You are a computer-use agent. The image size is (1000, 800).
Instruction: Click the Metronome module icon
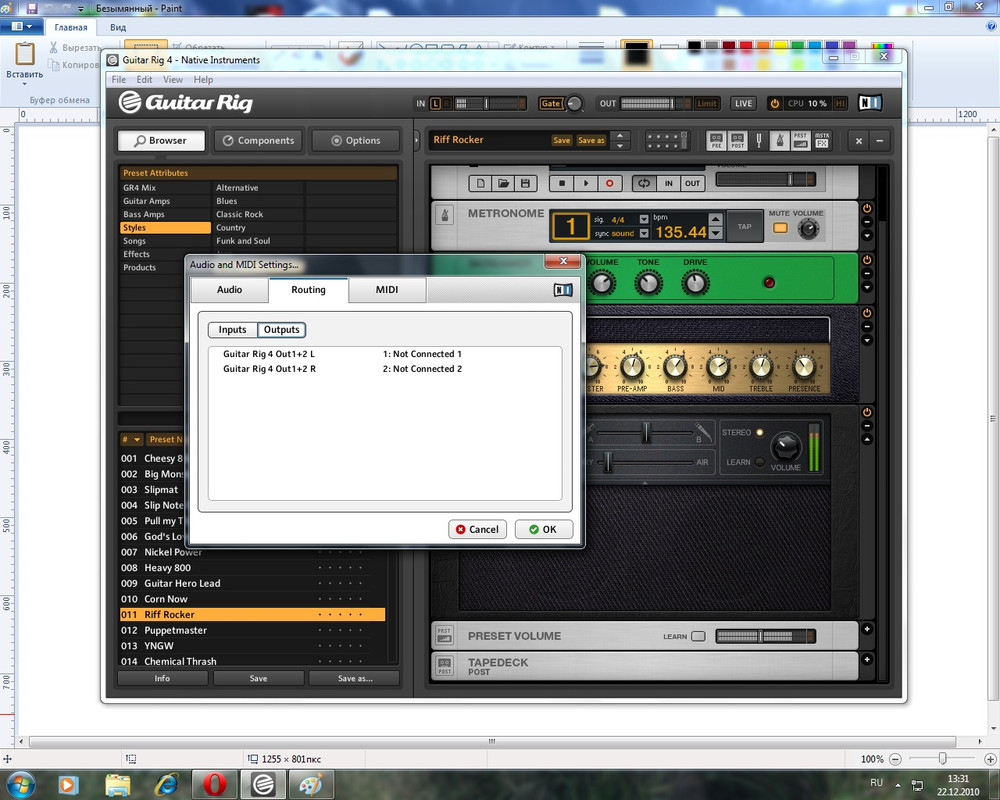[445, 215]
